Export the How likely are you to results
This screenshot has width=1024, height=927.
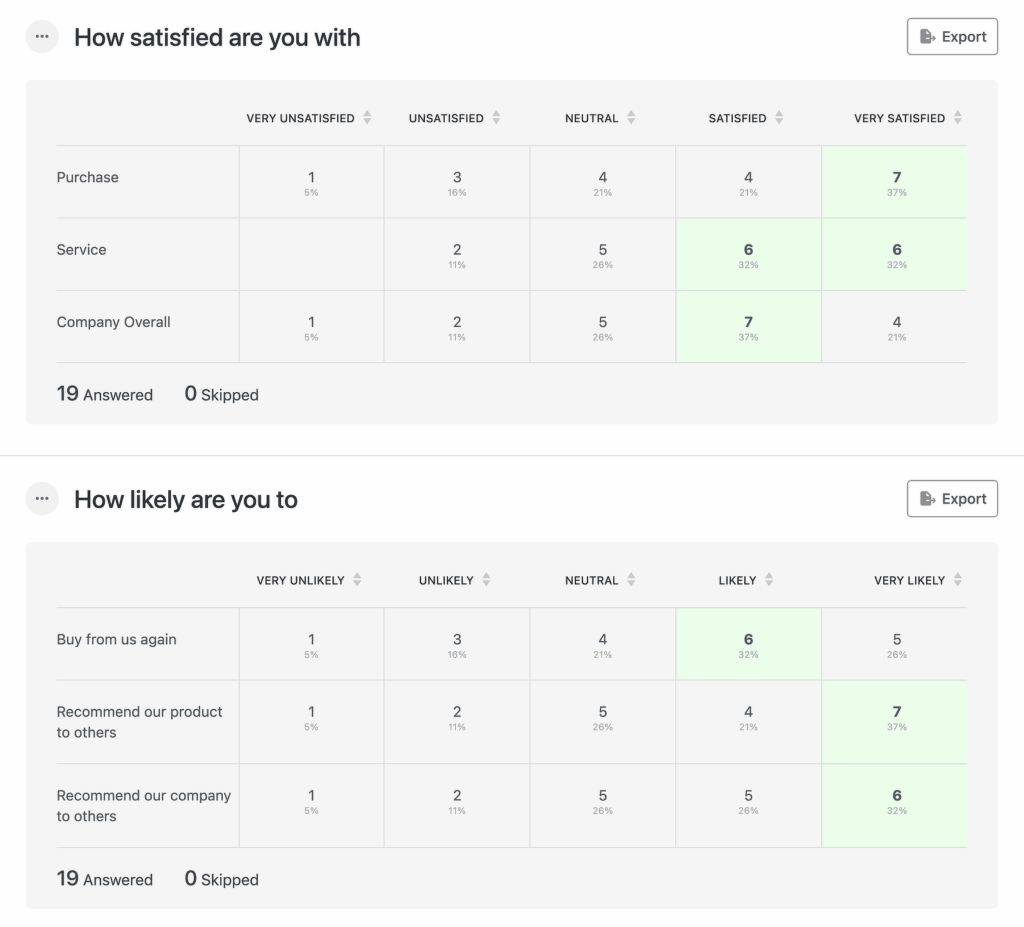point(952,499)
